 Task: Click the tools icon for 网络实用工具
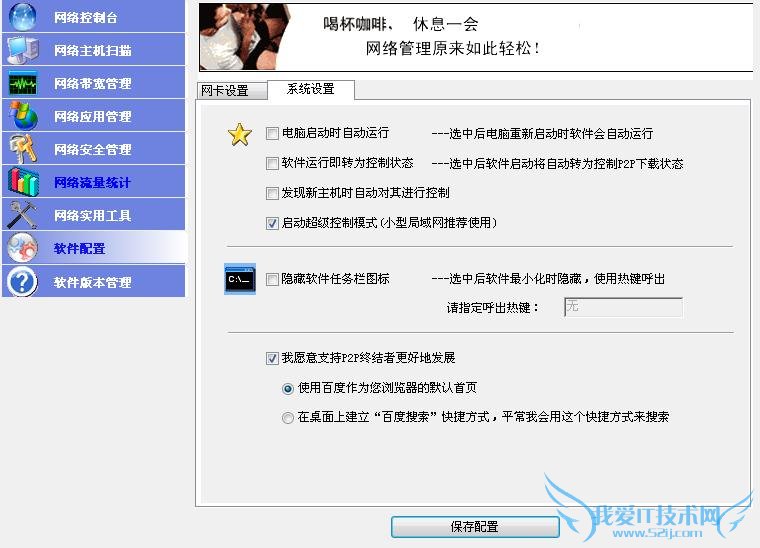pyautogui.click(x=23, y=215)
